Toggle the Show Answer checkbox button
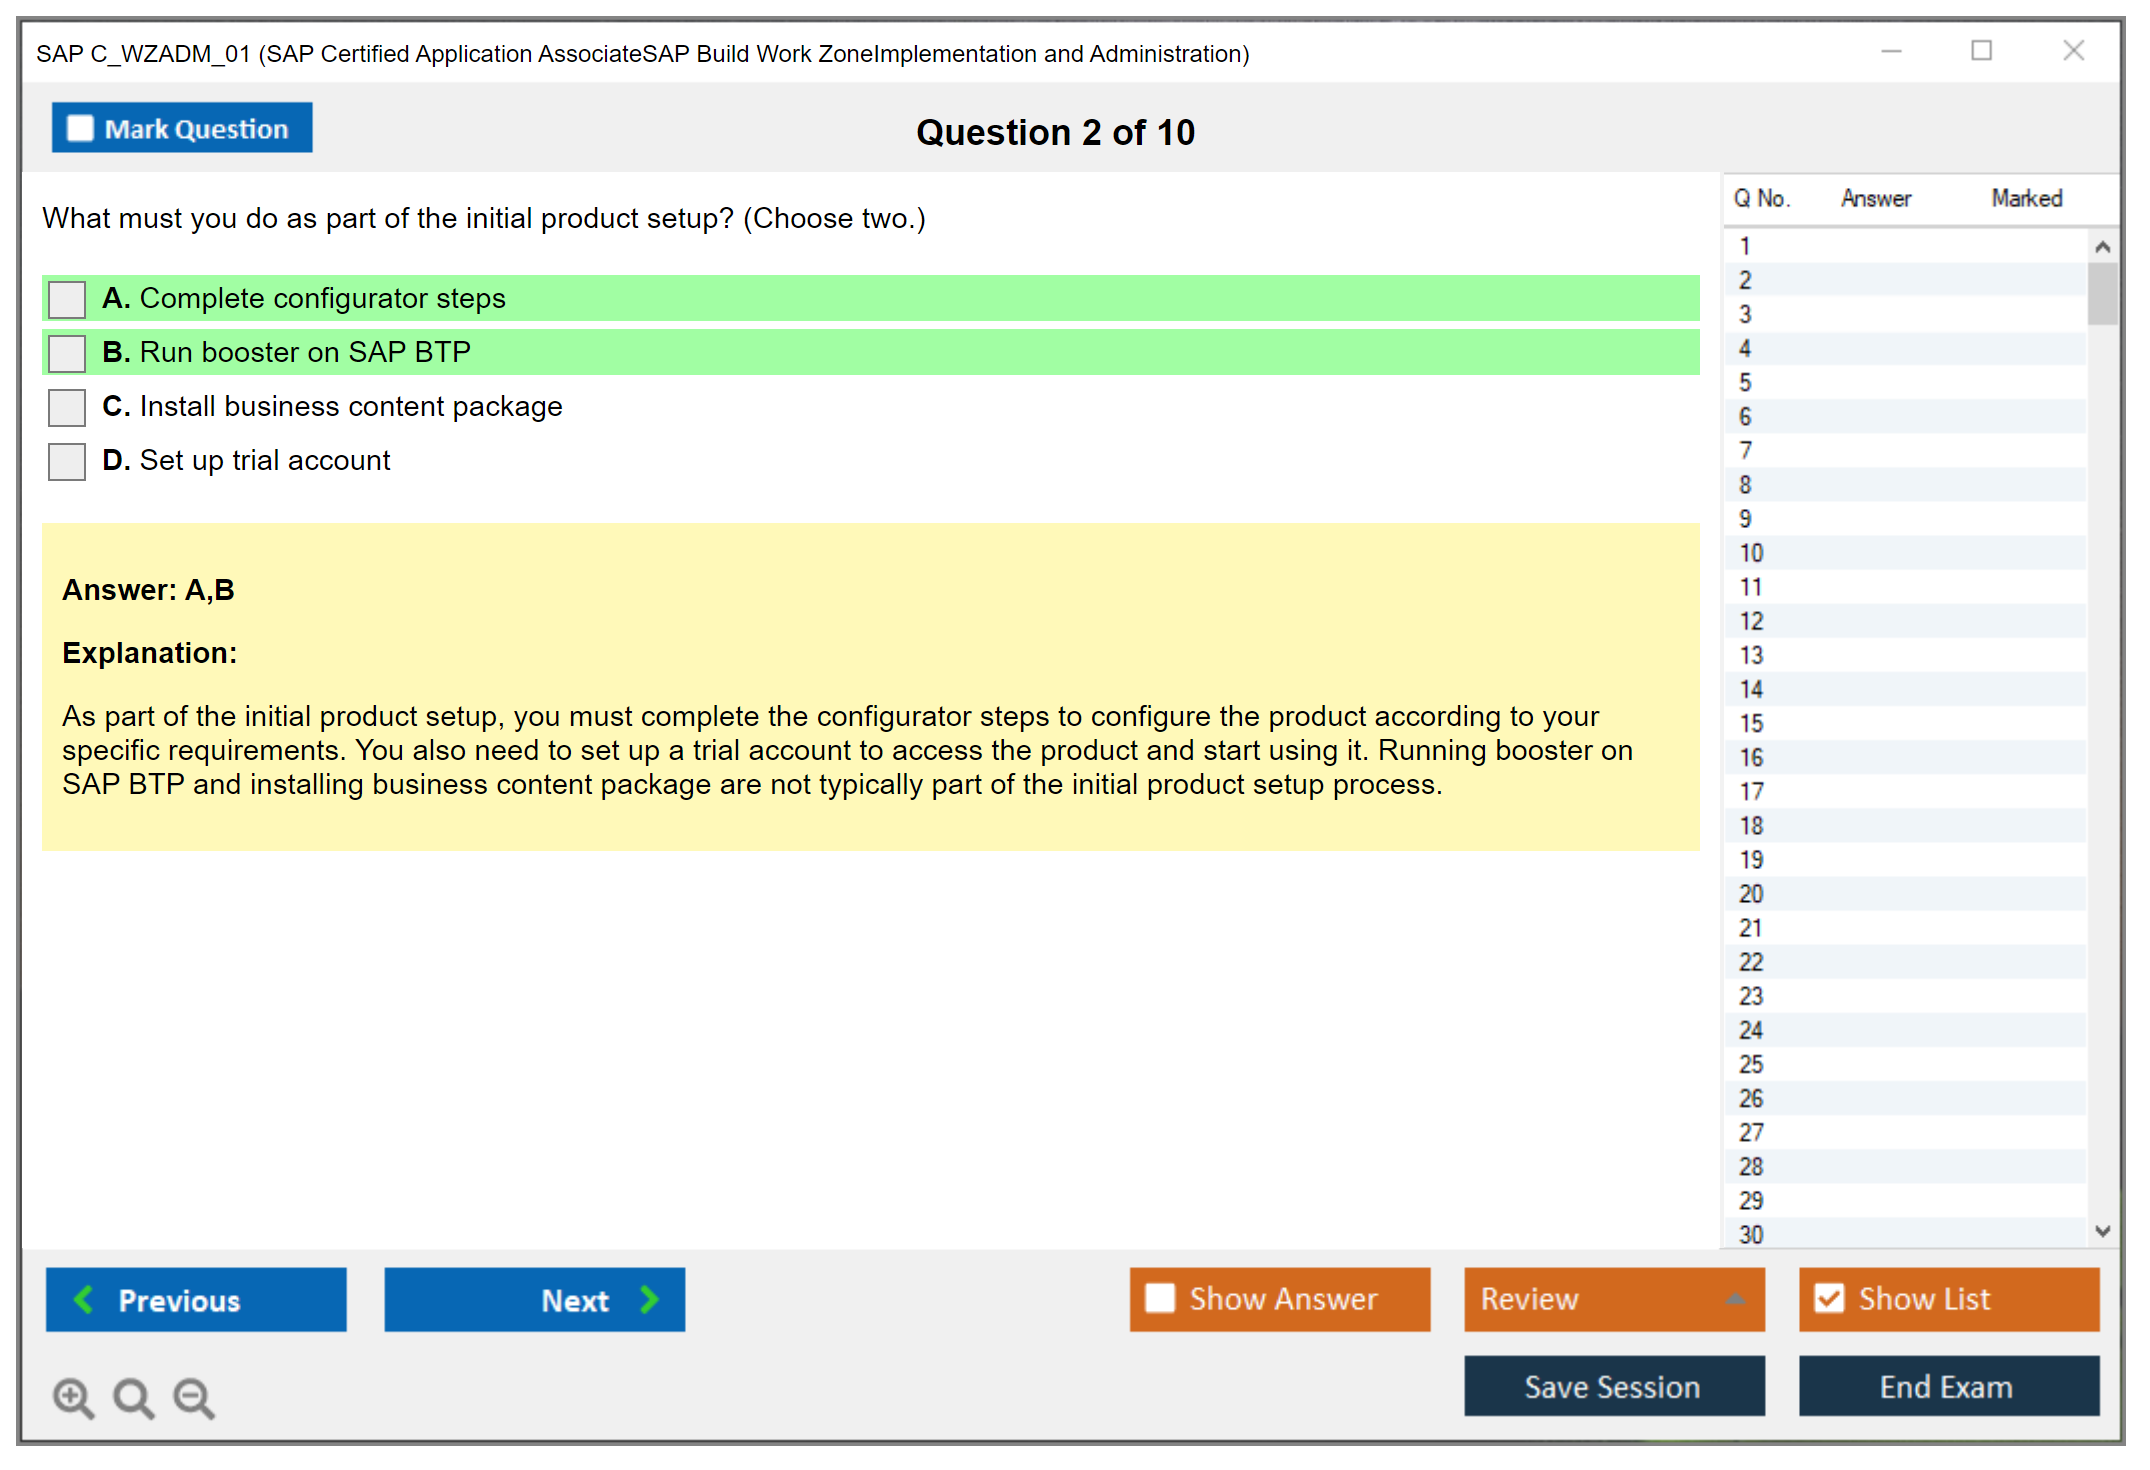The height and width of the screenshot is (1470, 2150). point(1160,1298)
